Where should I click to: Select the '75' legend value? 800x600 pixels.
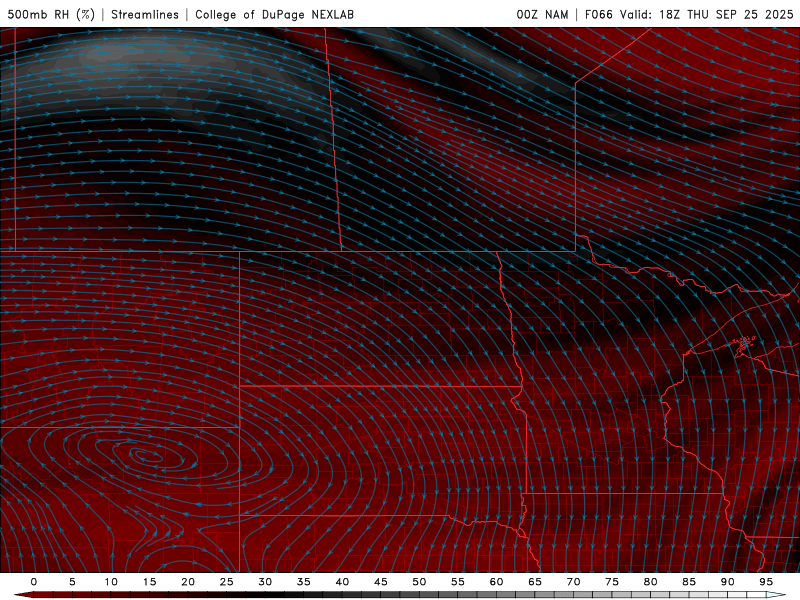pos(612,582)
